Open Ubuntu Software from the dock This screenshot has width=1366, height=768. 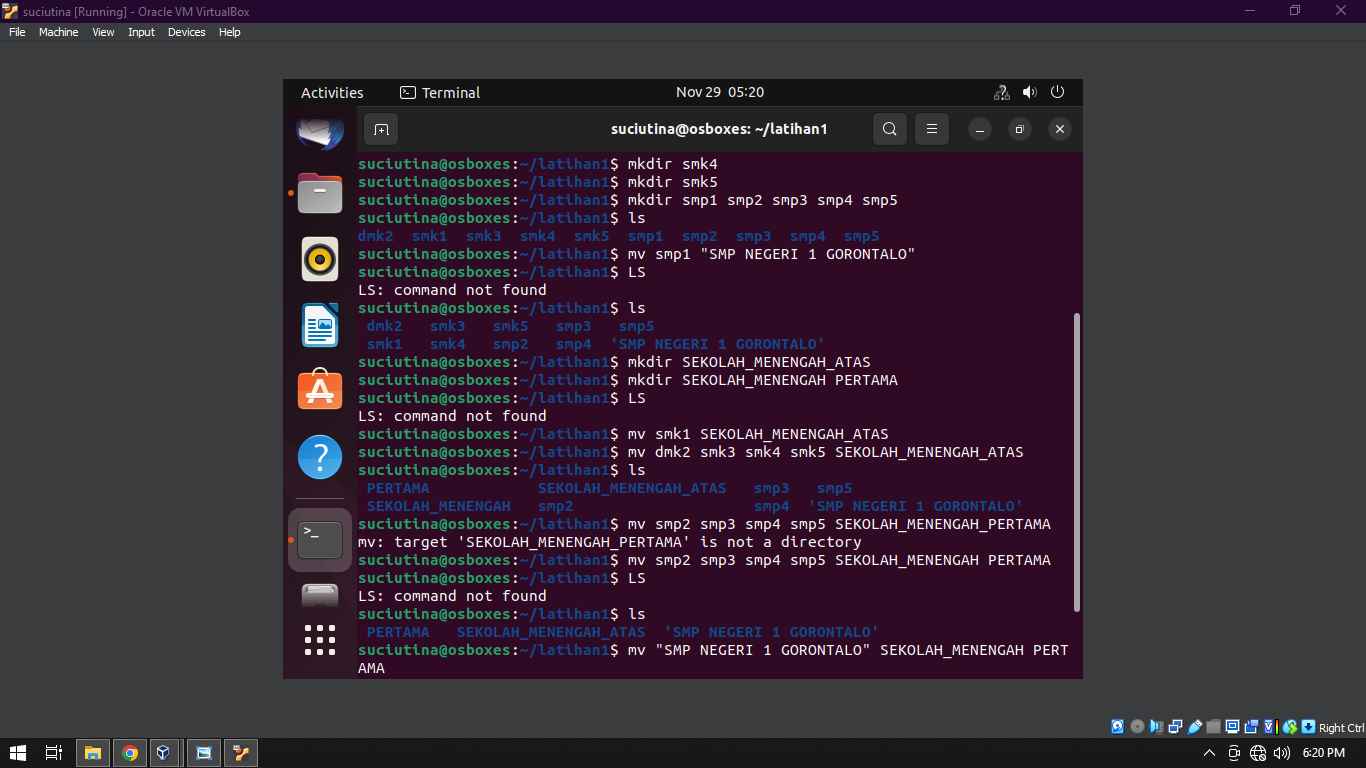(320, 391)
